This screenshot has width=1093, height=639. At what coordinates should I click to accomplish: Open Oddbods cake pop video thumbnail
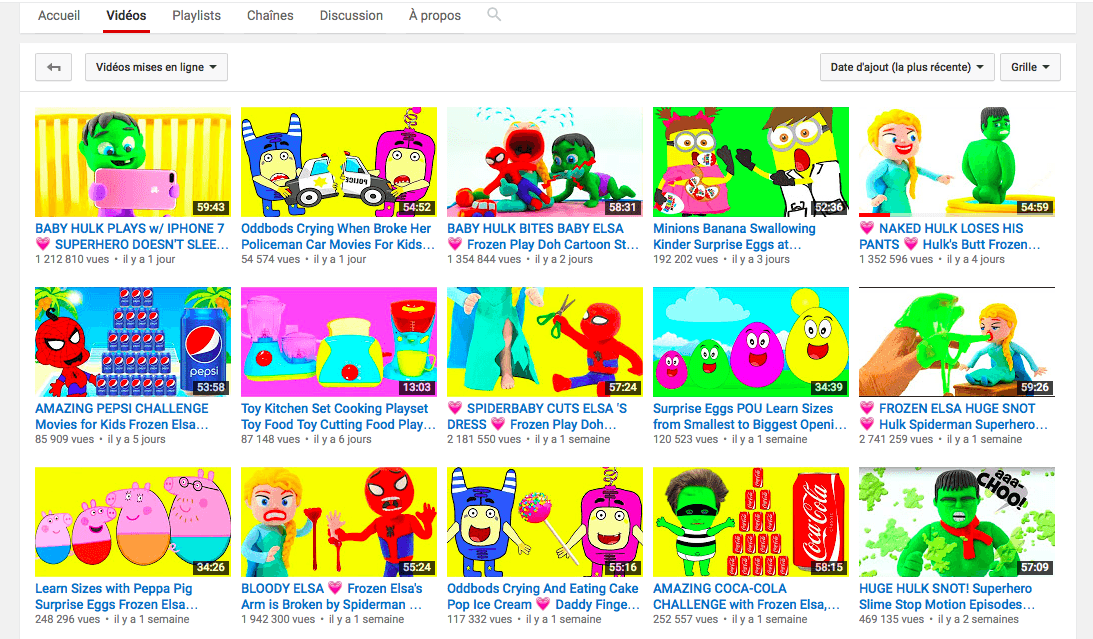(544, 522)
